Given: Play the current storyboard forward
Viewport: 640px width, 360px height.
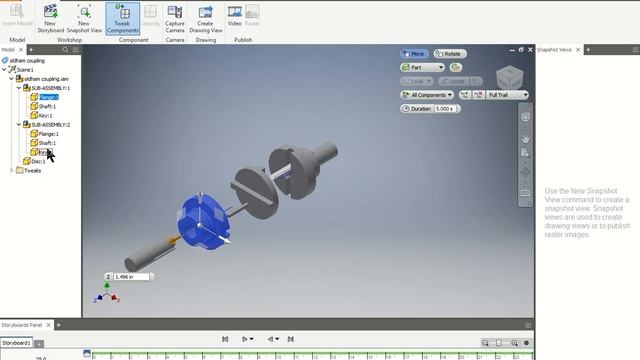Looking at the screenshot, I should [245, 339].
